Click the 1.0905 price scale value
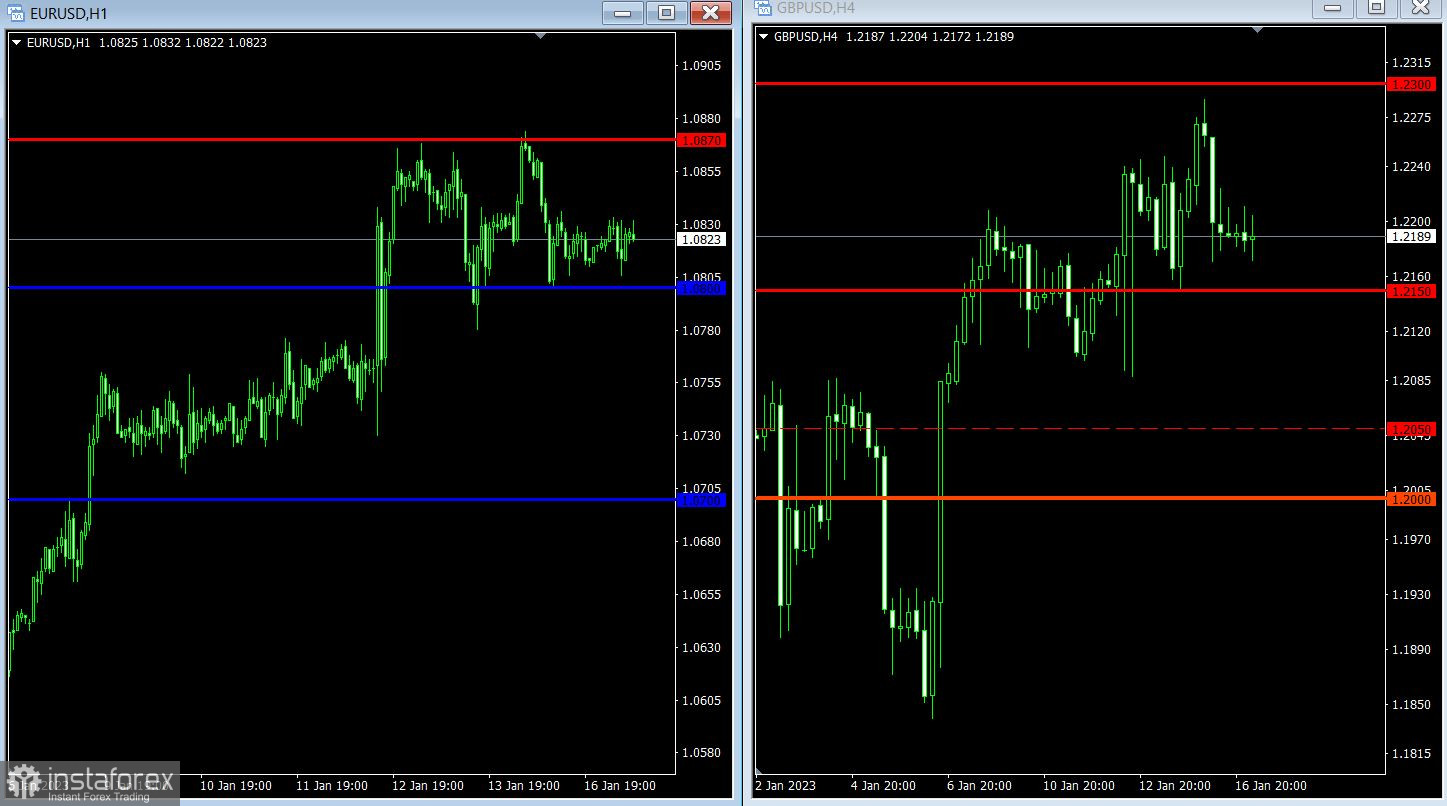This screenshot has height=806, width=1447. 701,66
